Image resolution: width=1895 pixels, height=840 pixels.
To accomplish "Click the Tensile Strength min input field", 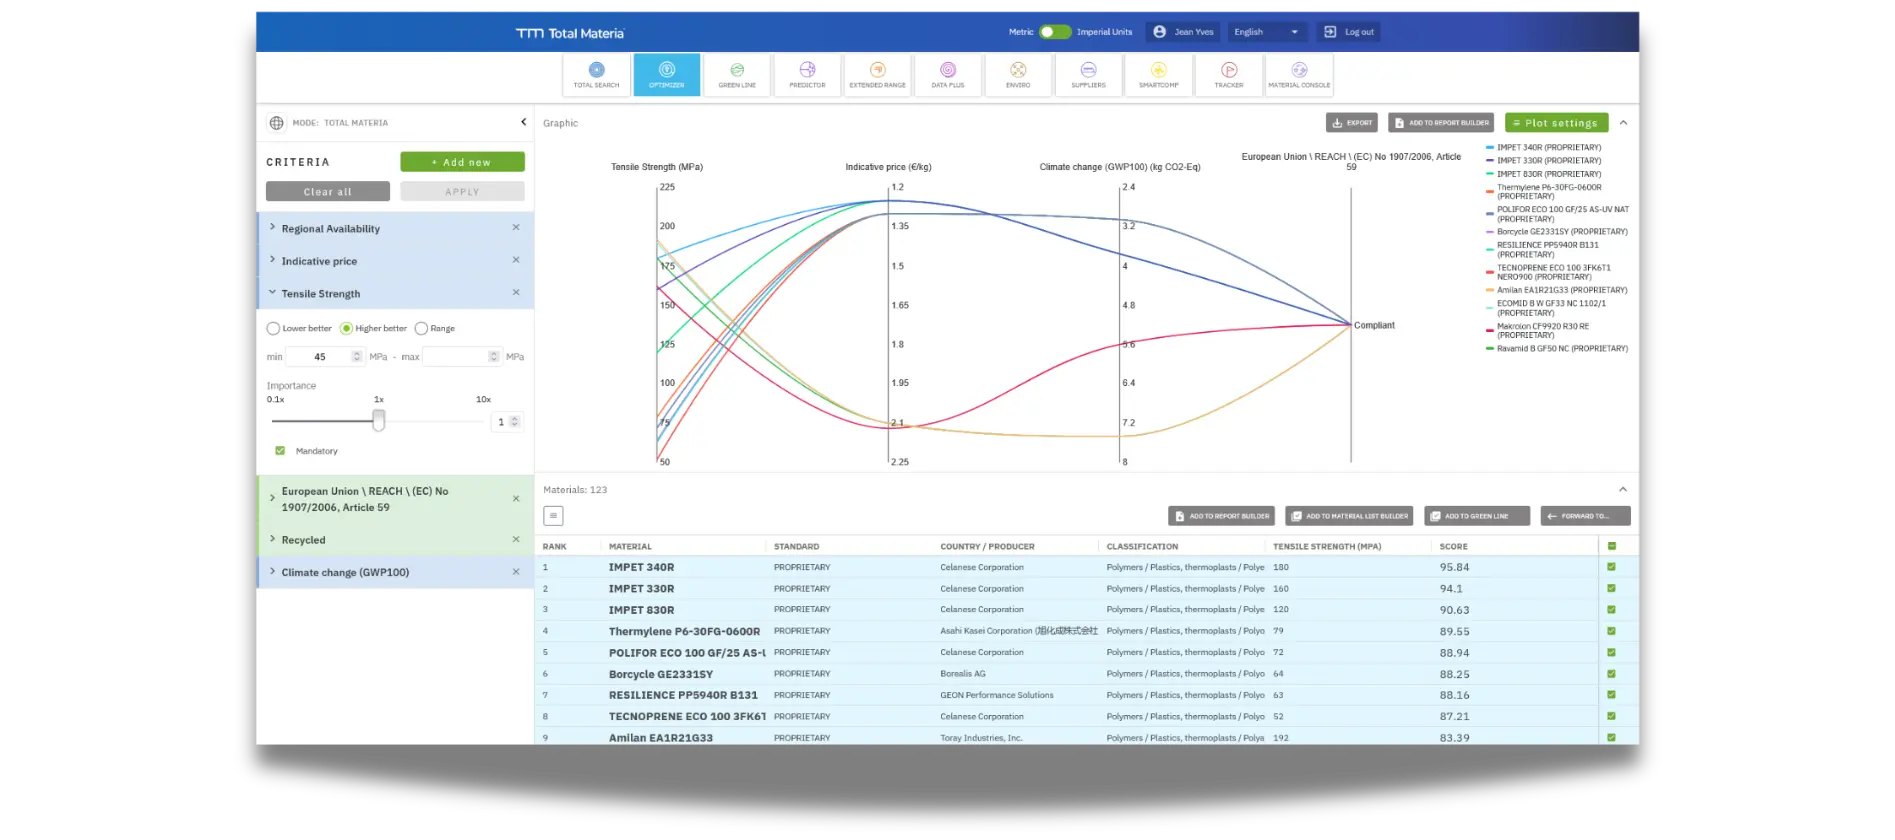I will (x=325, y=357).
